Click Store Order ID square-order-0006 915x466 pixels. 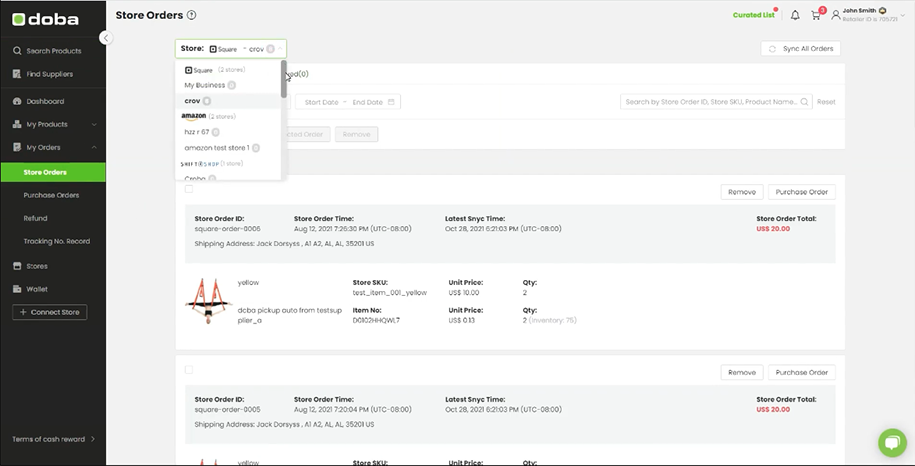(227, 229)
